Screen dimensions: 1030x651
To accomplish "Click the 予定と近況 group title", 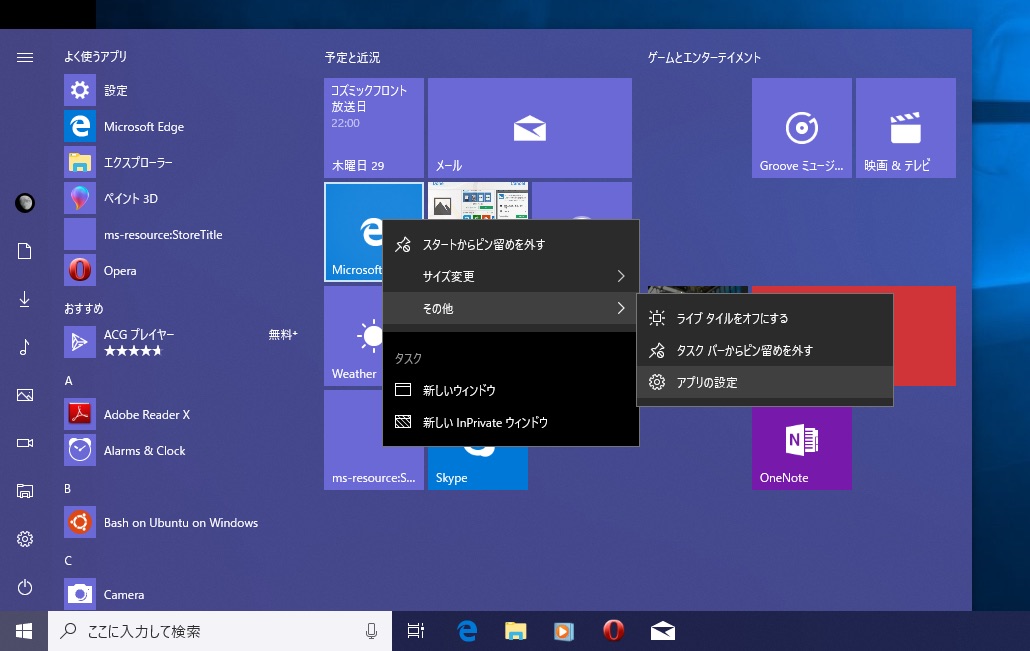I will click(352, 57).
